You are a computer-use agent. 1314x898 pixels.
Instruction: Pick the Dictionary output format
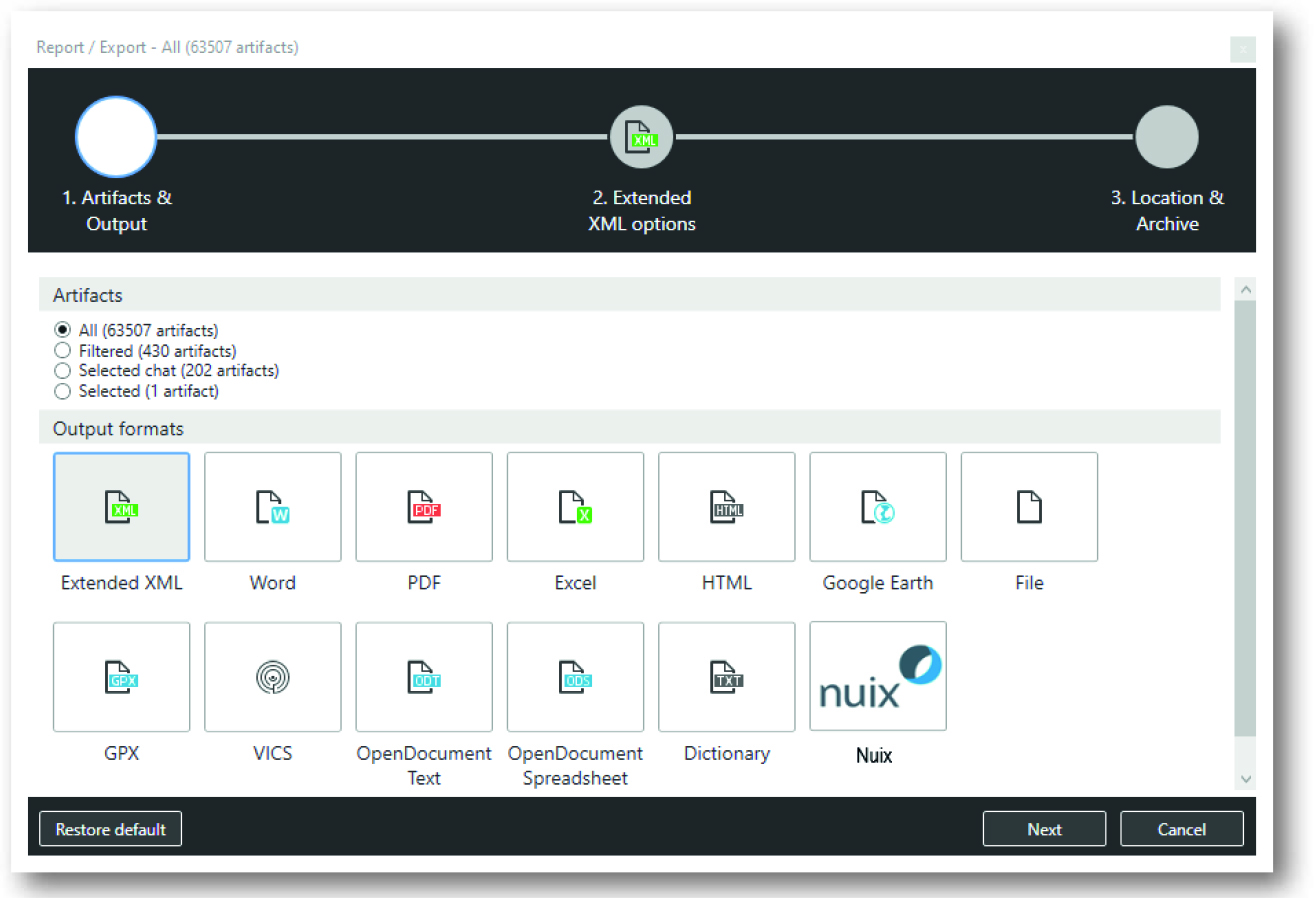coord(726,676)
